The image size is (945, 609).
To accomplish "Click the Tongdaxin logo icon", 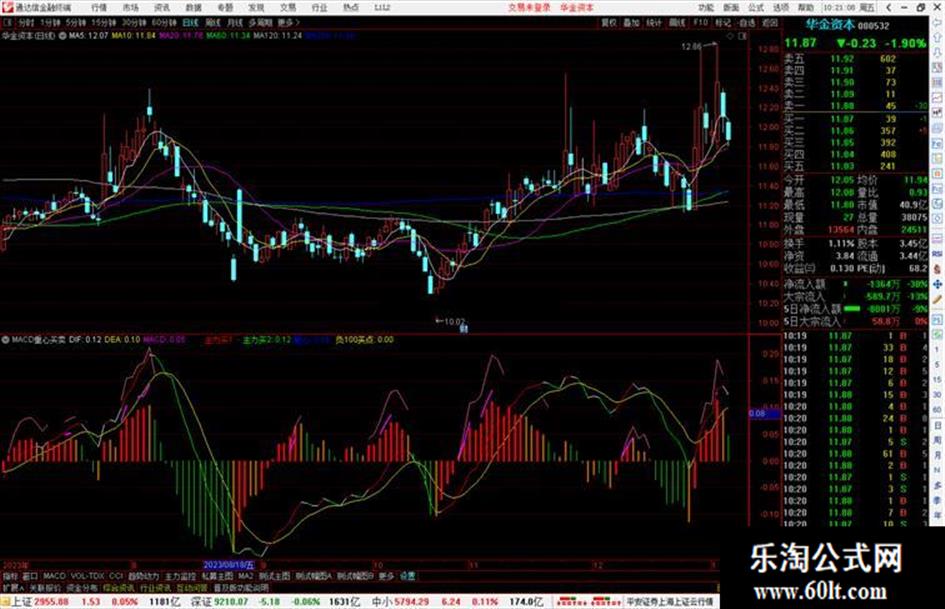I will (x=7, y=8).
